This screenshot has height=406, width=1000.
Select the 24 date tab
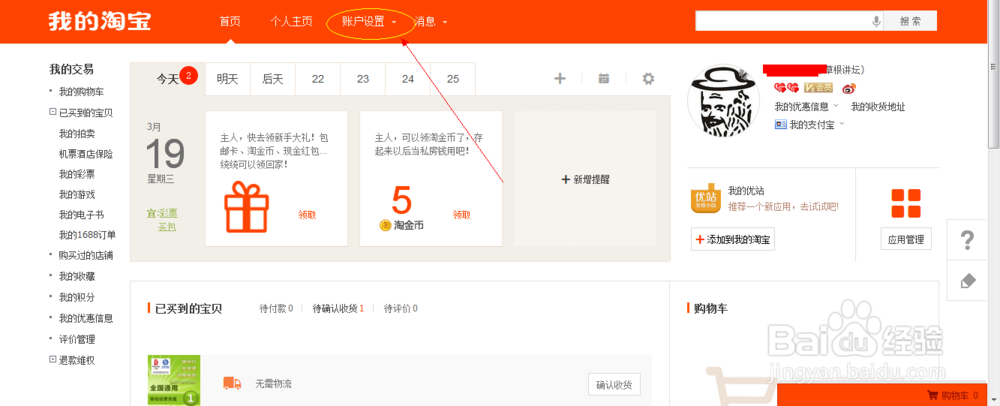point(408,79)
